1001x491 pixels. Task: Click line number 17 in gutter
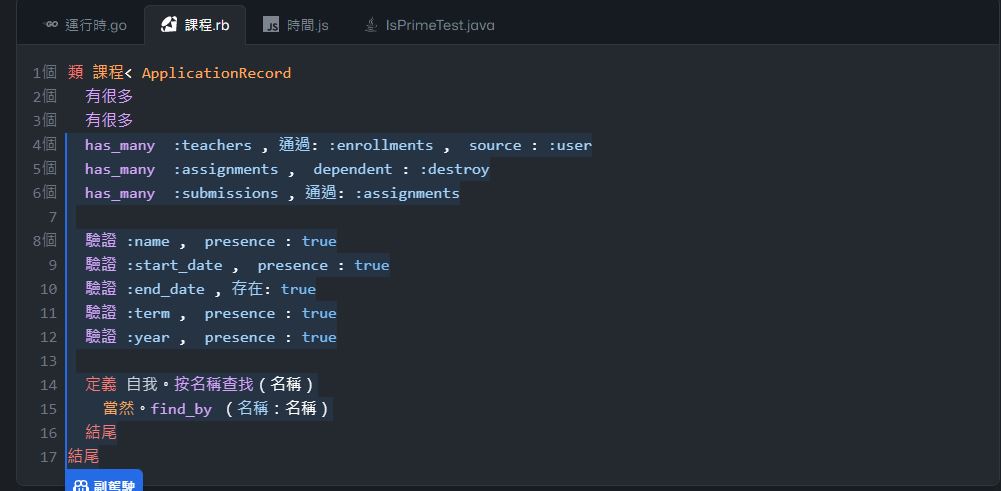pyautogui.click(x=49, y=457)
